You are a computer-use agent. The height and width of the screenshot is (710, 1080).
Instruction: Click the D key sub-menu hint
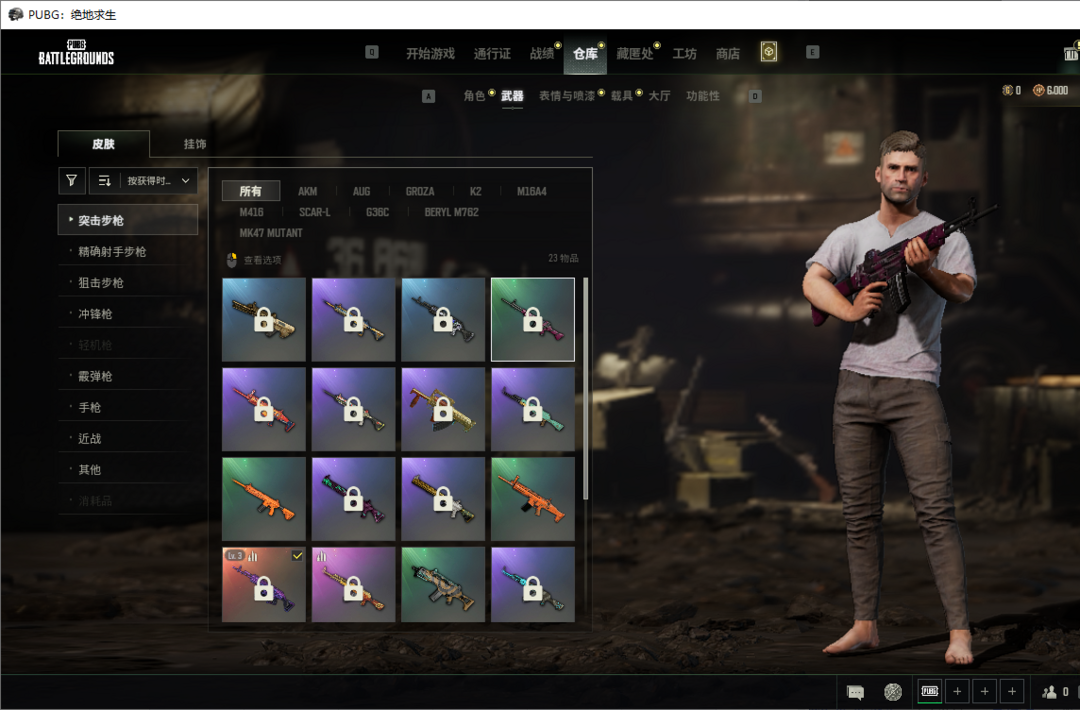(x=755, y=96)
